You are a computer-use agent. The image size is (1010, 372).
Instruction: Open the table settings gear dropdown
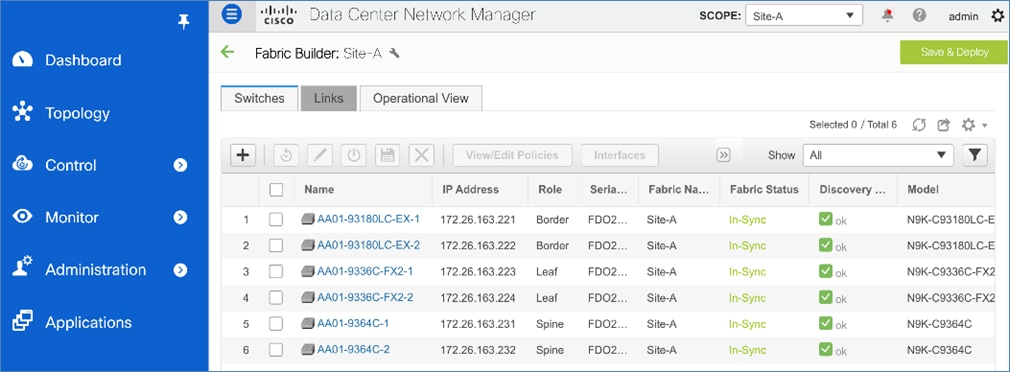coord(973,125)
